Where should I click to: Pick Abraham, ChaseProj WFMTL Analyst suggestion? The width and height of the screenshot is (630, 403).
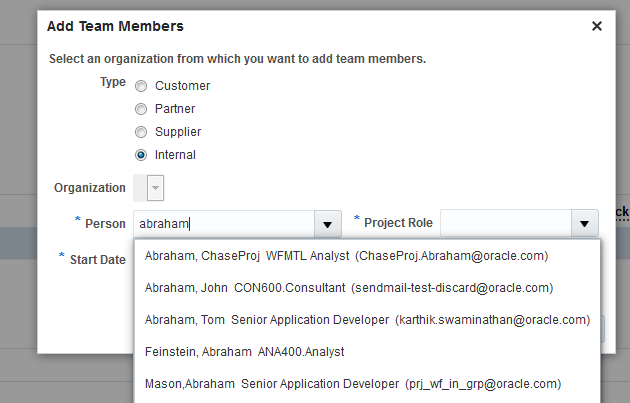(x=346, y=256)
